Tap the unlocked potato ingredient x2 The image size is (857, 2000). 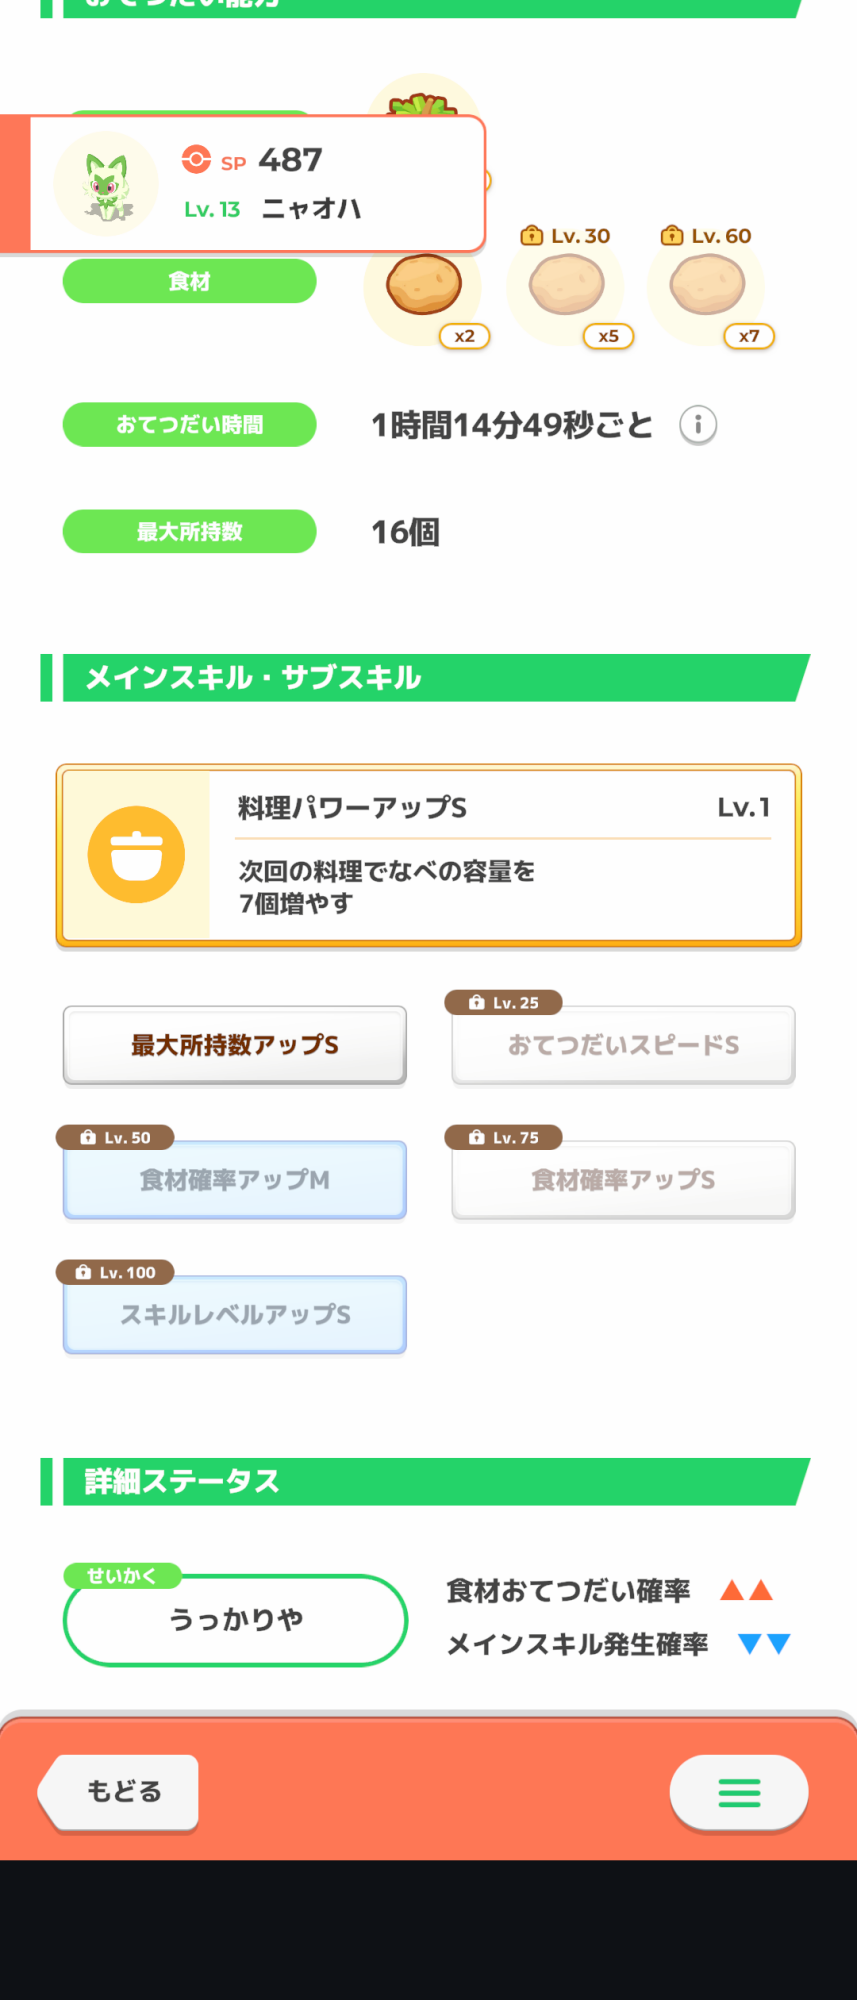(x=424, y=286)
